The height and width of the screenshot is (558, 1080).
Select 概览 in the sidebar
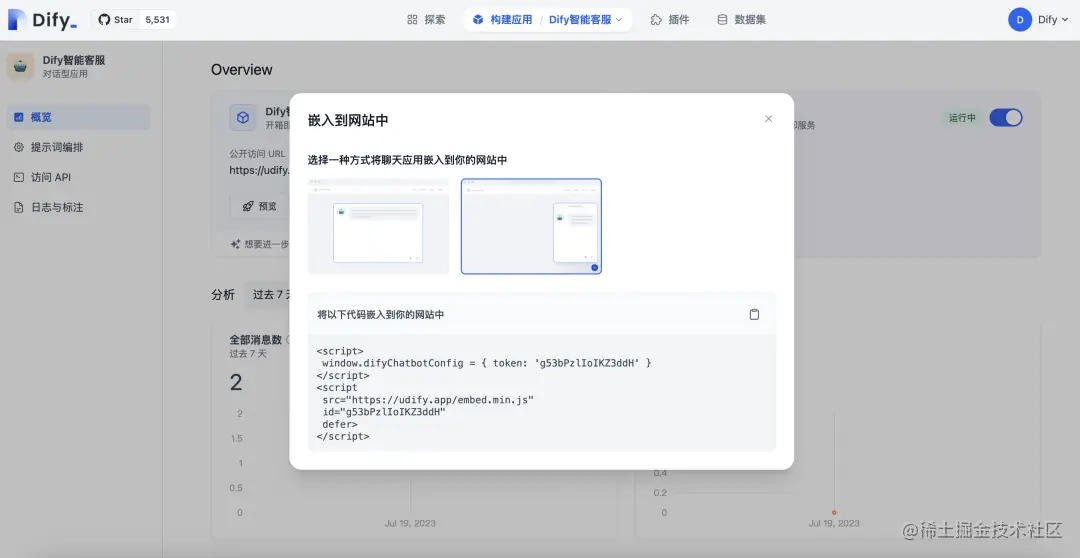click(x=79, y=117)
